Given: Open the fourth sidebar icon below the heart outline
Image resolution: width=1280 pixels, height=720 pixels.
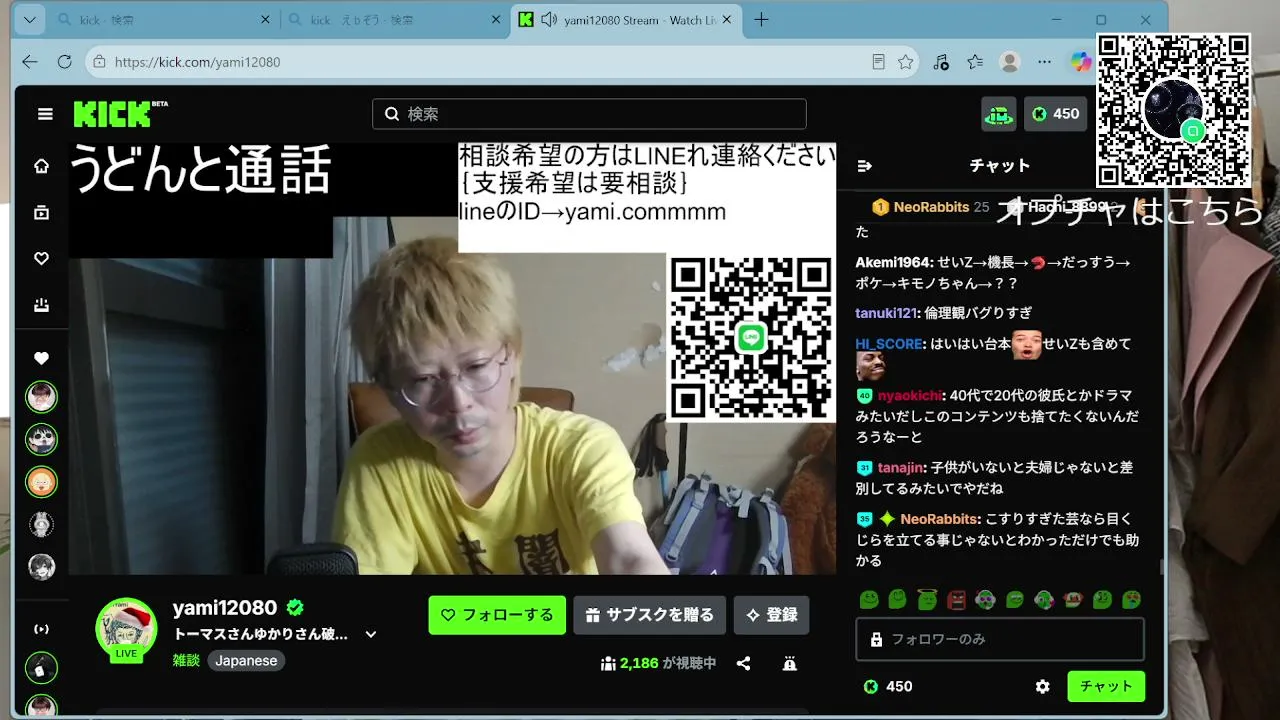Looking at the screenshot, I should [41, 305].
